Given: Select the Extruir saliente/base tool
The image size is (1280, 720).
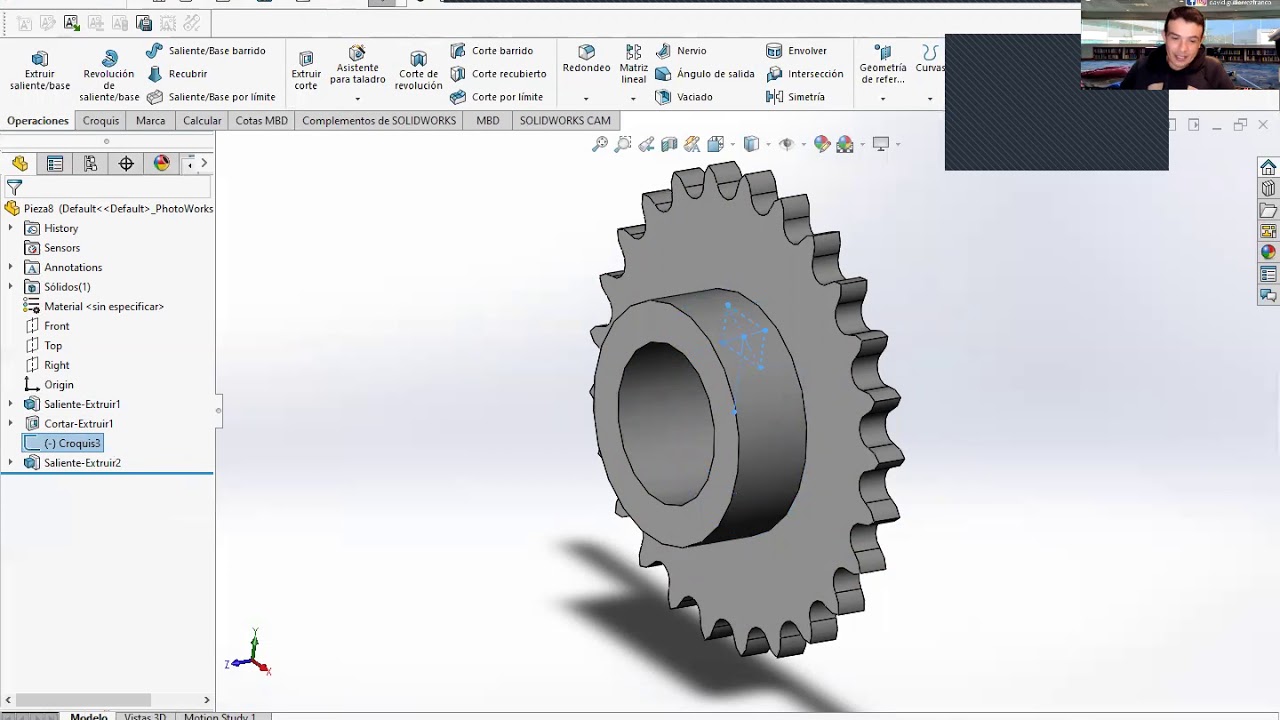Looking at the screenshot, I should point(40,71).
